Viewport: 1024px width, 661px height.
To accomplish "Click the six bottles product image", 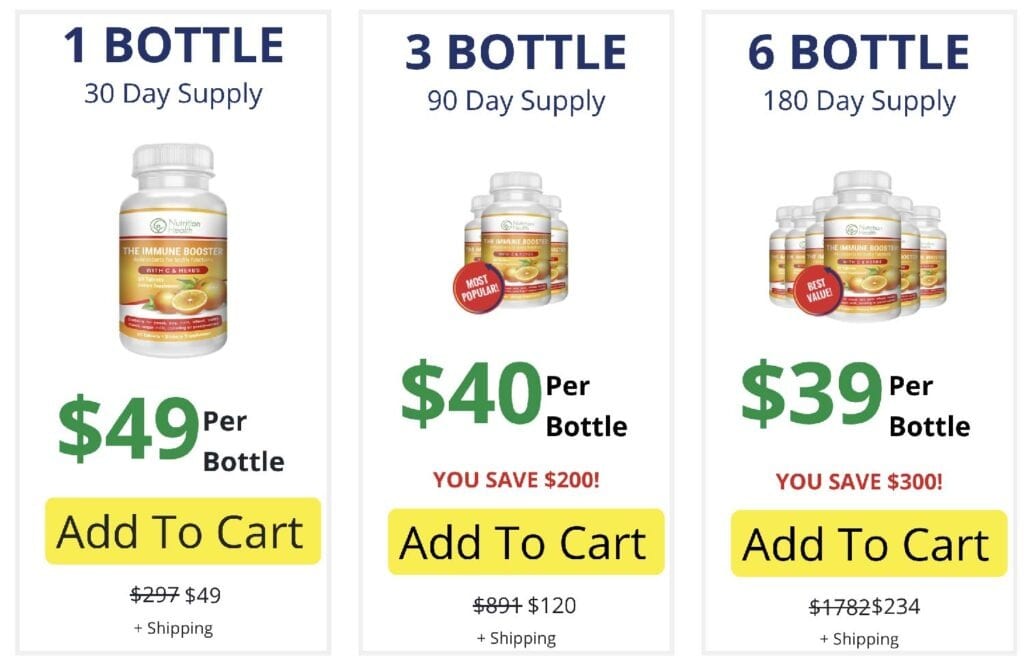I will (x=859, y=246).
